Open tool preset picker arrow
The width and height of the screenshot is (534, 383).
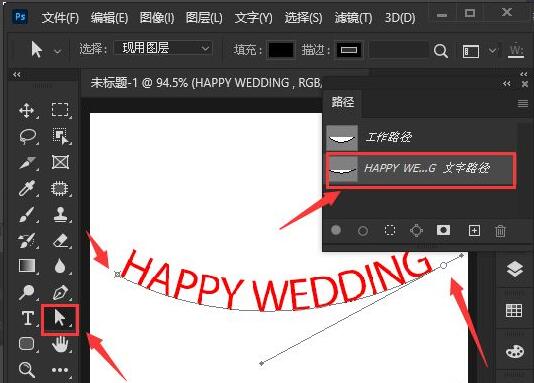click(58, 51)
